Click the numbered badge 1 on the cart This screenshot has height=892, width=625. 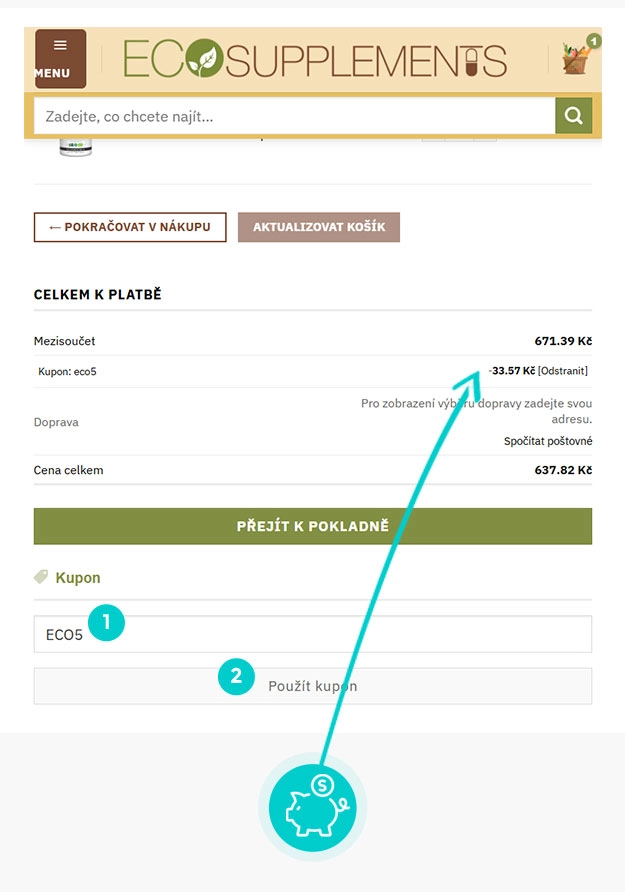(593, 41)
